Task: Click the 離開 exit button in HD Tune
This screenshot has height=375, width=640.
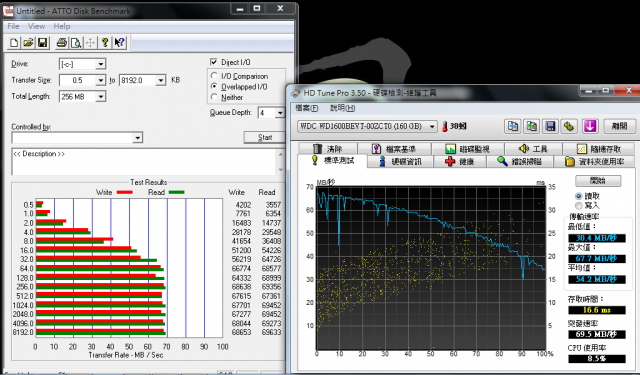Action: 619,126
